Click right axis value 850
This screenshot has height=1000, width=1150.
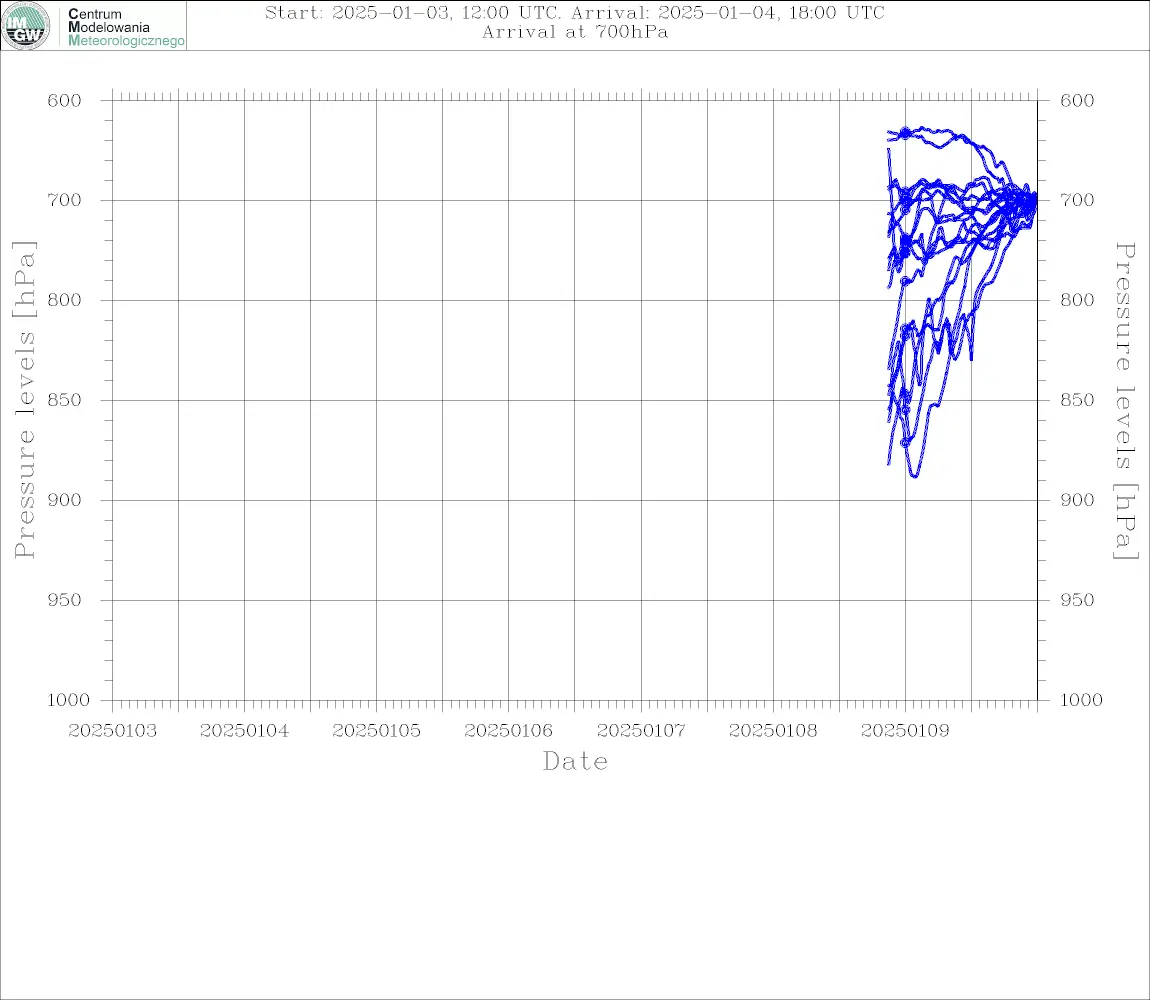tap(1077, 400)
